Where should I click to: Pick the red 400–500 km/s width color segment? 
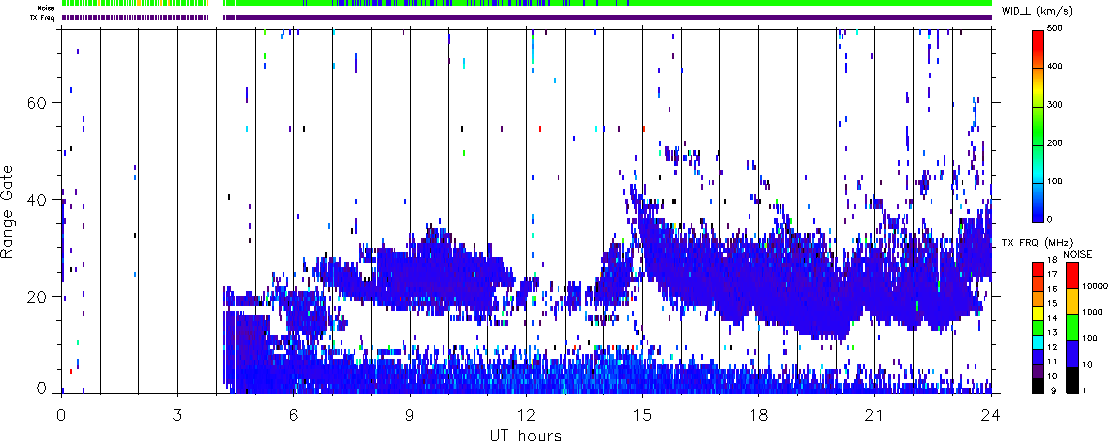click(1039, 49)
